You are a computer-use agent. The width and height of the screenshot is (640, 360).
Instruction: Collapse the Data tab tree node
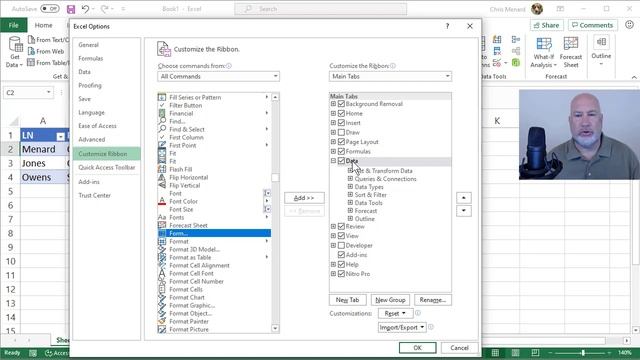pos(333,161)
